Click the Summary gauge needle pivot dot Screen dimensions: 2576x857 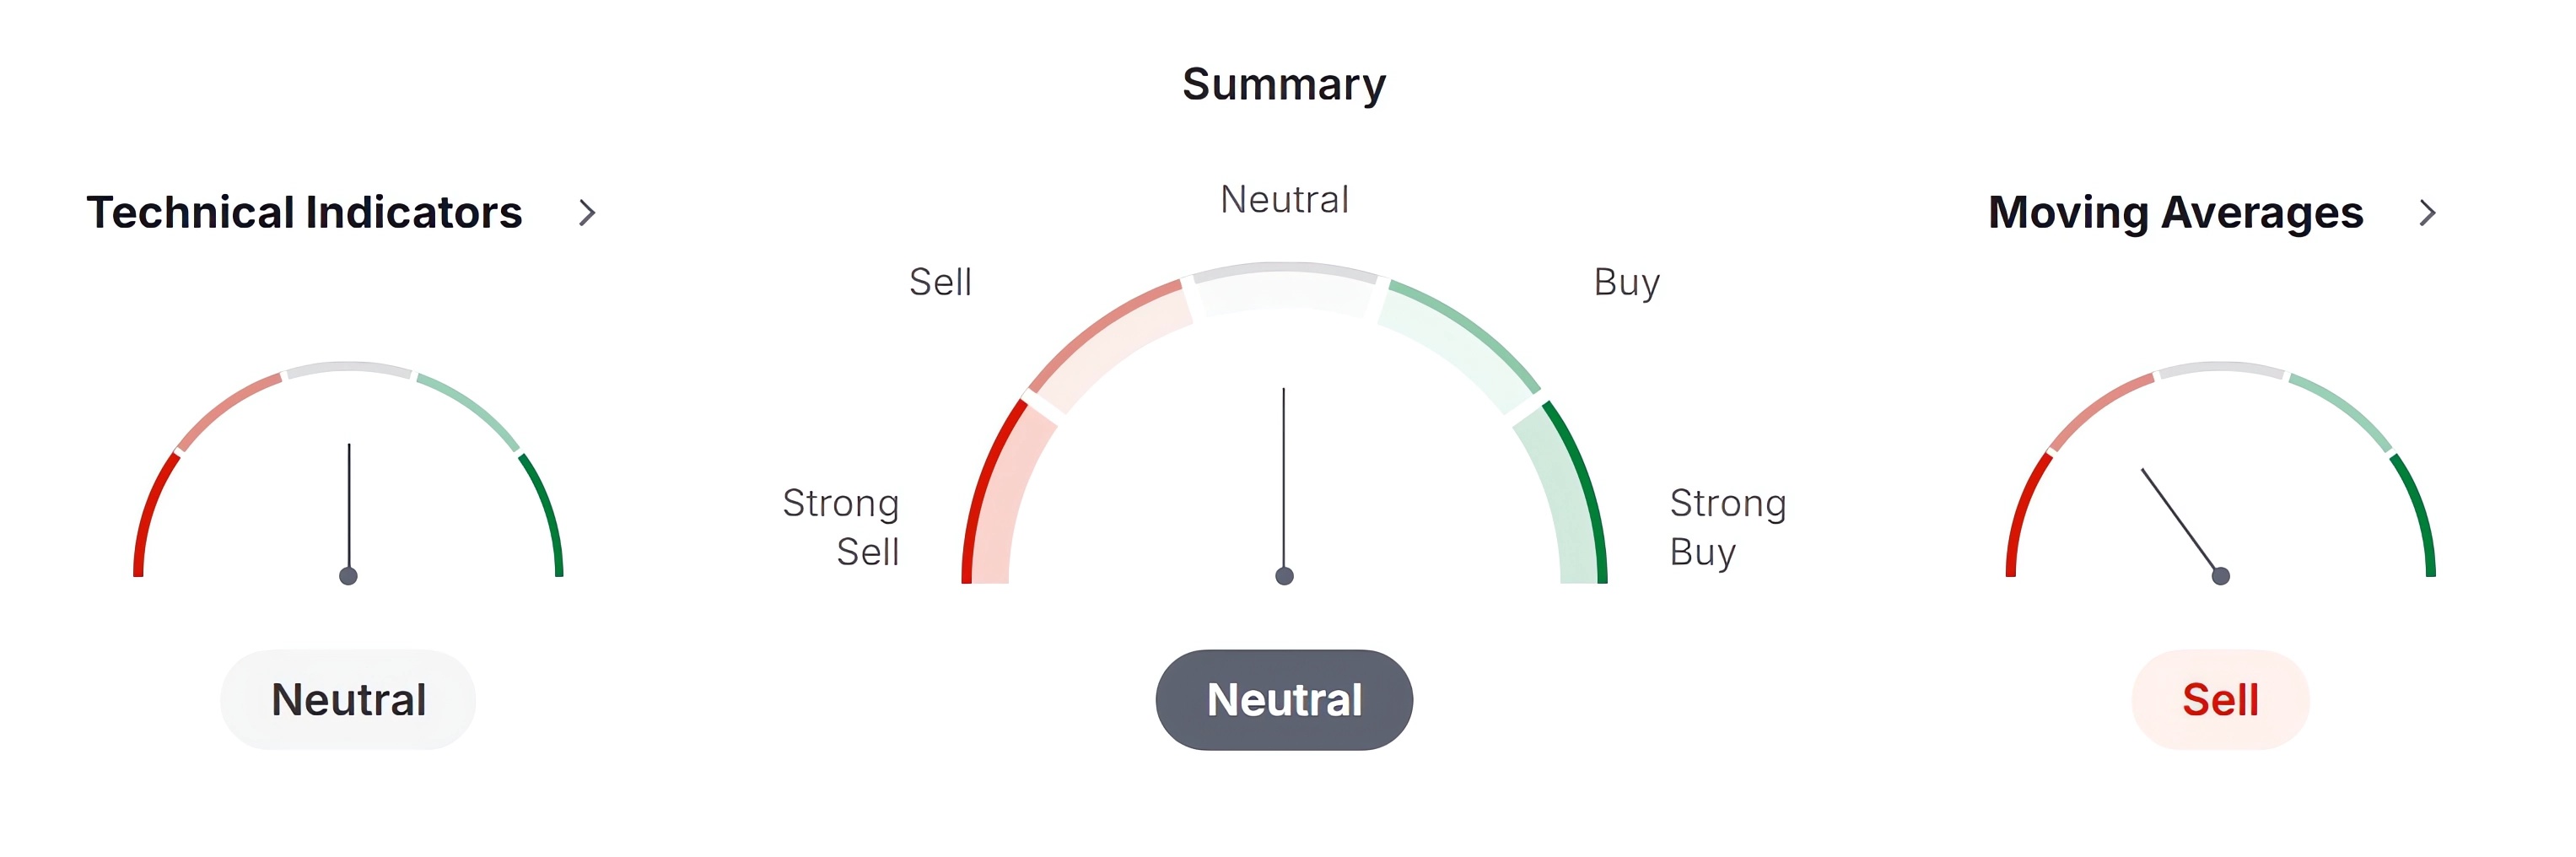pyautogui.click(x=1284, y=576)
